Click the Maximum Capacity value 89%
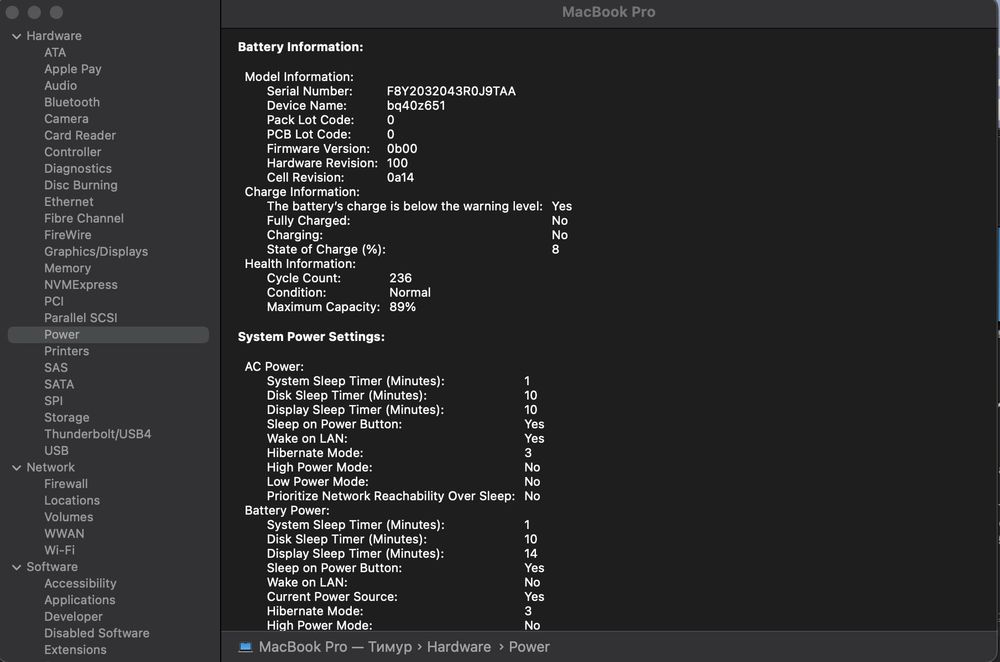The width and height of the screenshot is (1000, 662). click(402, 307)
